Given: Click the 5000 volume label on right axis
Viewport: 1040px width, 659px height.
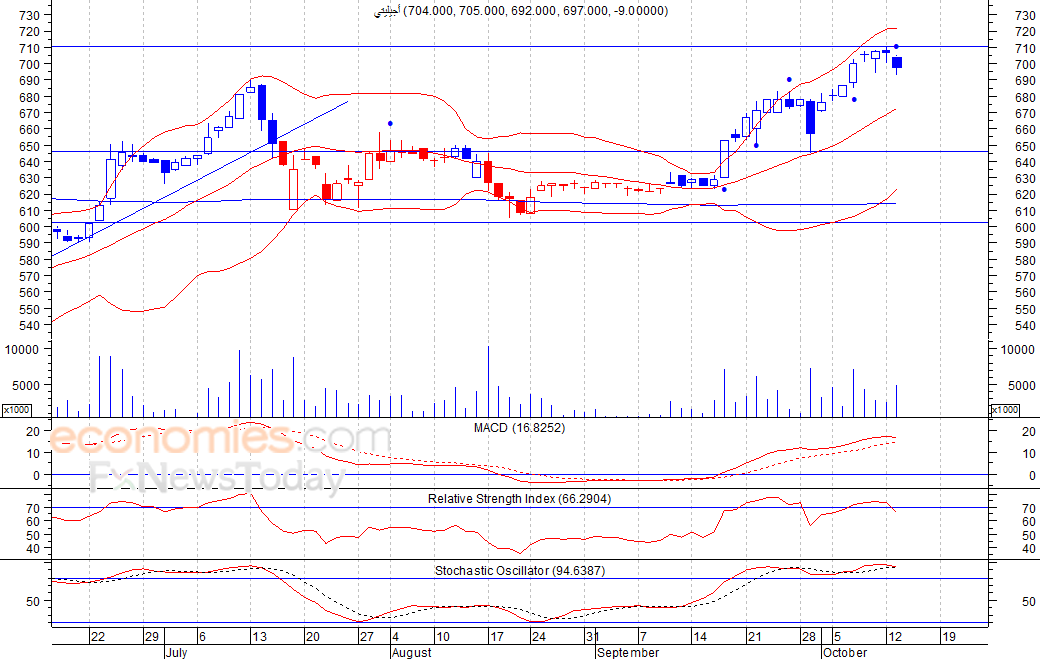Looking at the screenshot, I should pos(1021,386).
